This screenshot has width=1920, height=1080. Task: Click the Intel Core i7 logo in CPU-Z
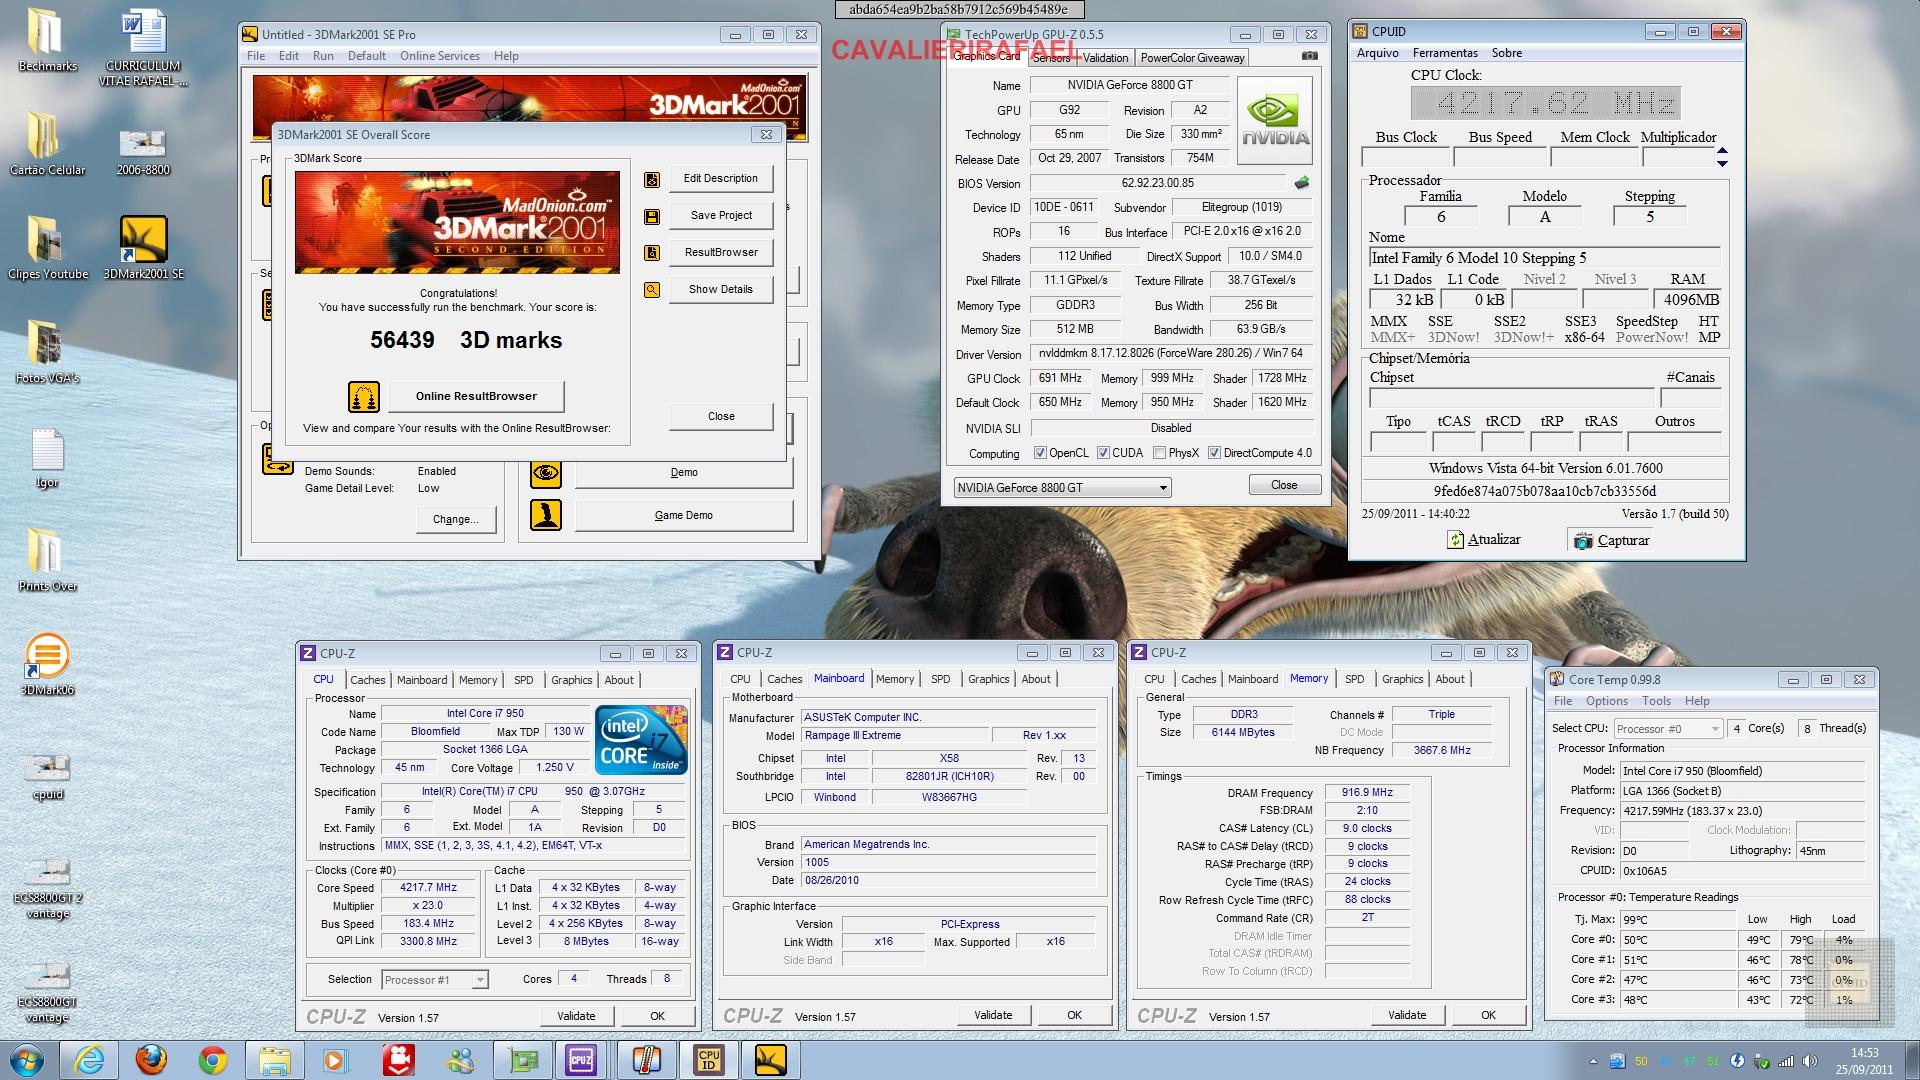(641, 740)
